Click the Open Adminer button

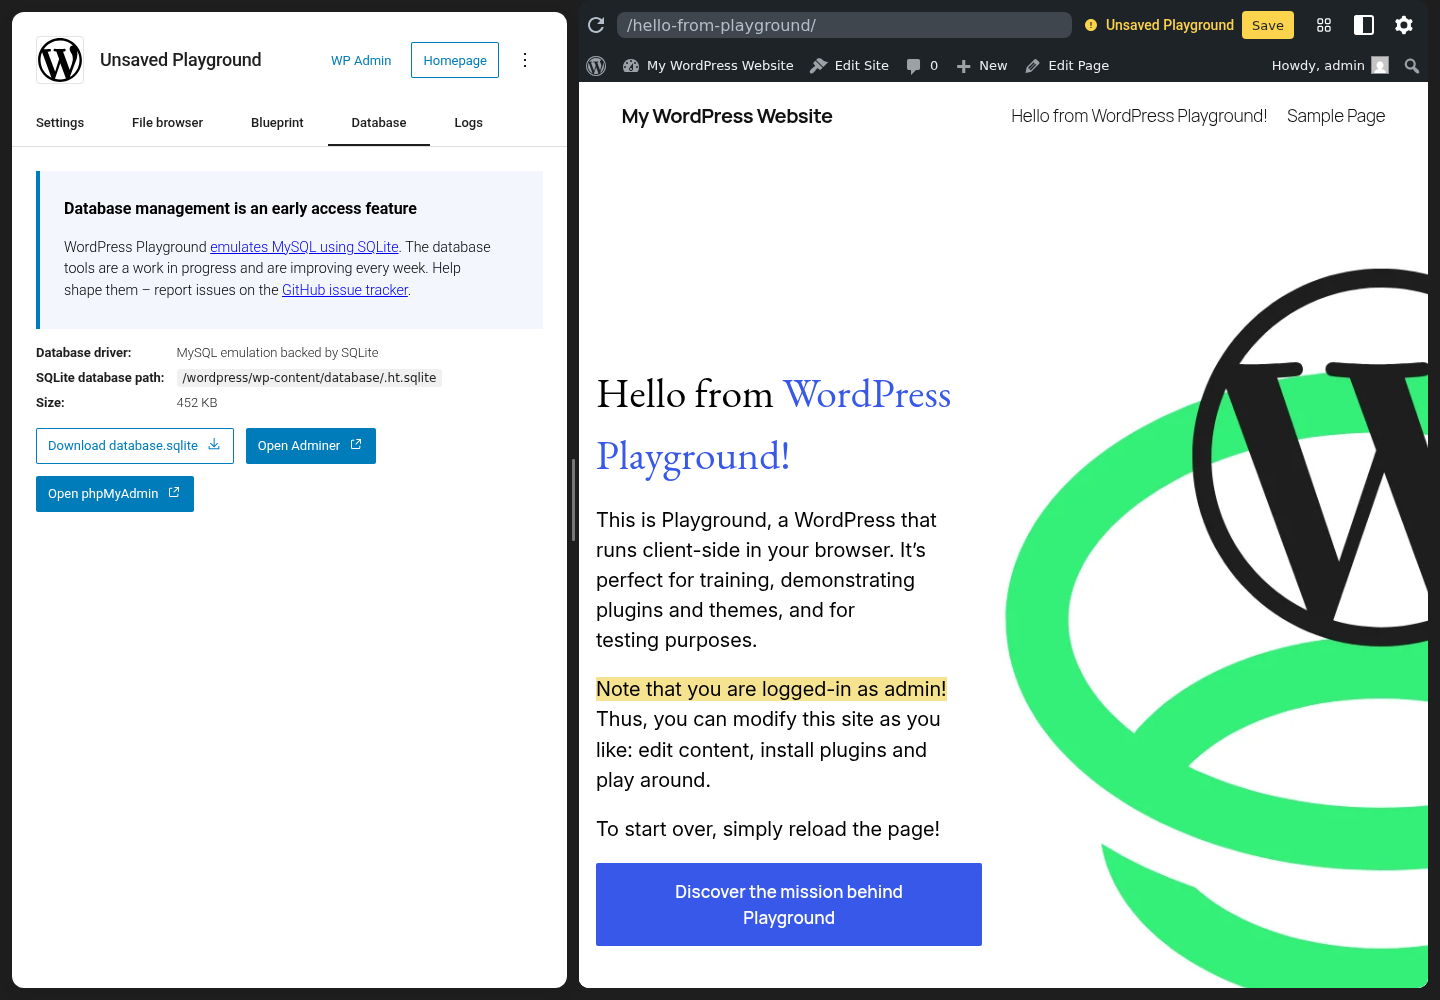click(311, 446)
